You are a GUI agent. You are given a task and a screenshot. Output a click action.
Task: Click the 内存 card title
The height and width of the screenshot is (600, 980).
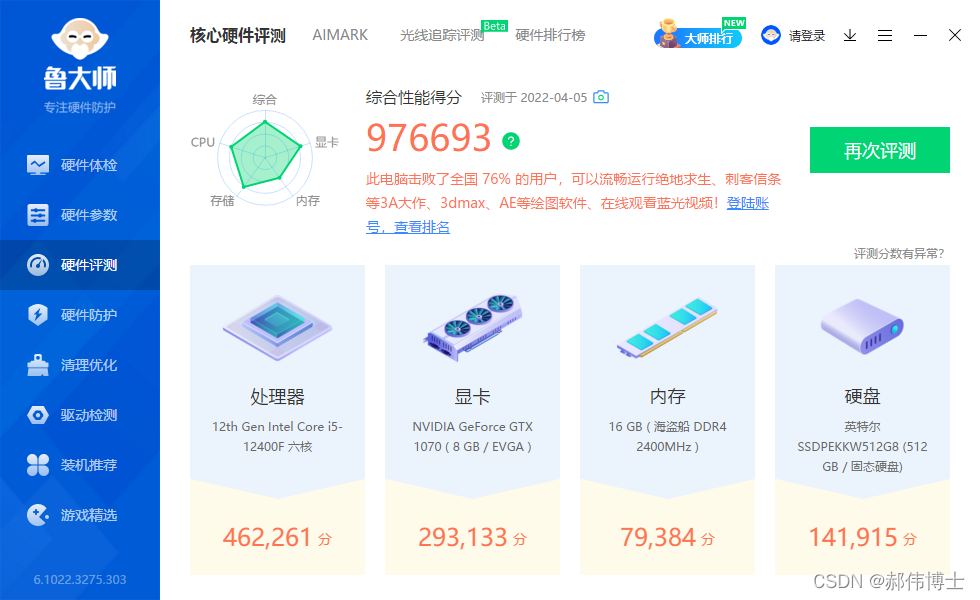[668, 396]
